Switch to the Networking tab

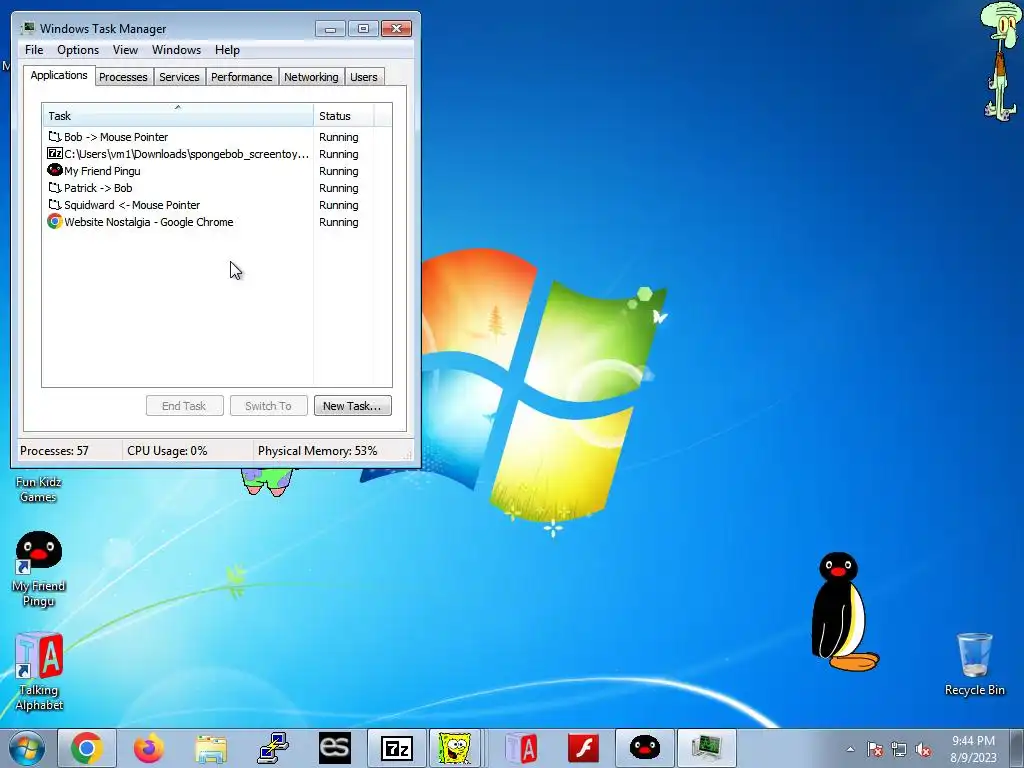pos(311,77)
